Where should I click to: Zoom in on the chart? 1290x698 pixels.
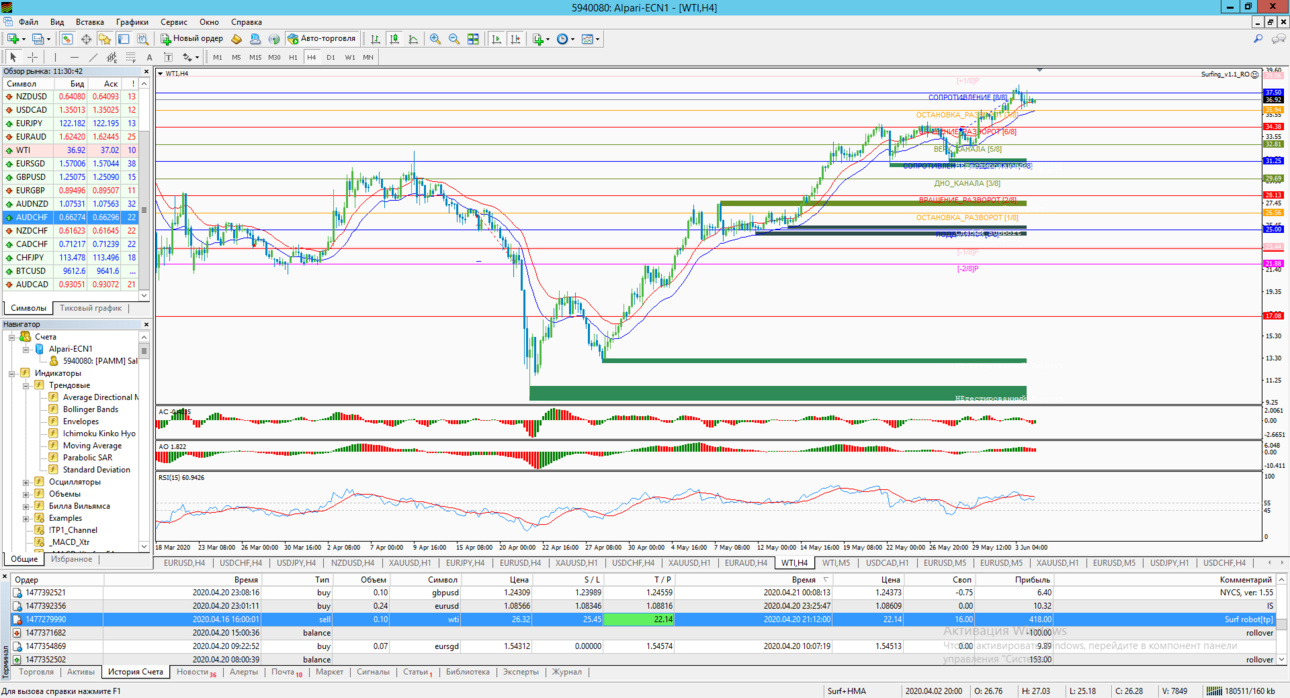[x=435, y=39]
